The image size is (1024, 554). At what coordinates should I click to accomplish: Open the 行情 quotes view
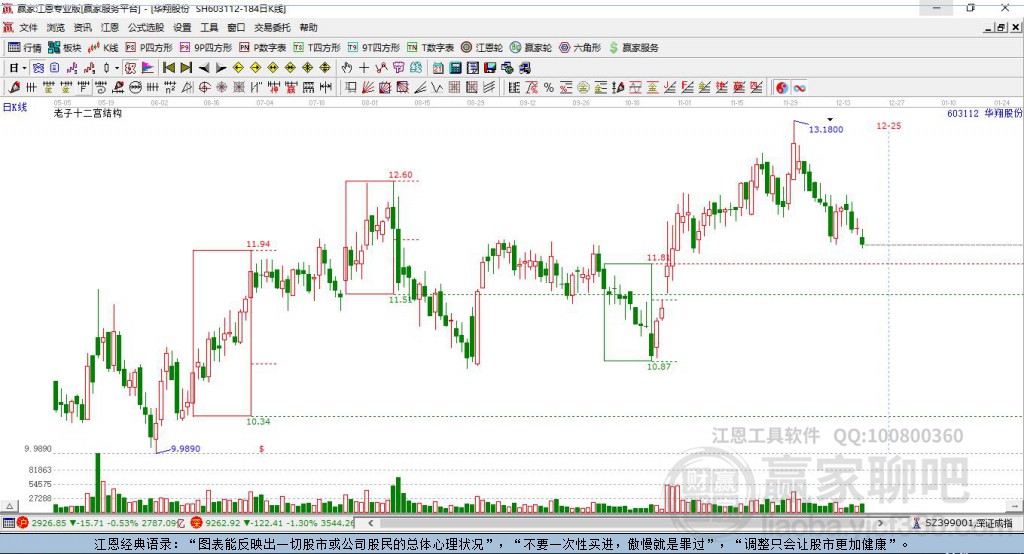[25, 48]
